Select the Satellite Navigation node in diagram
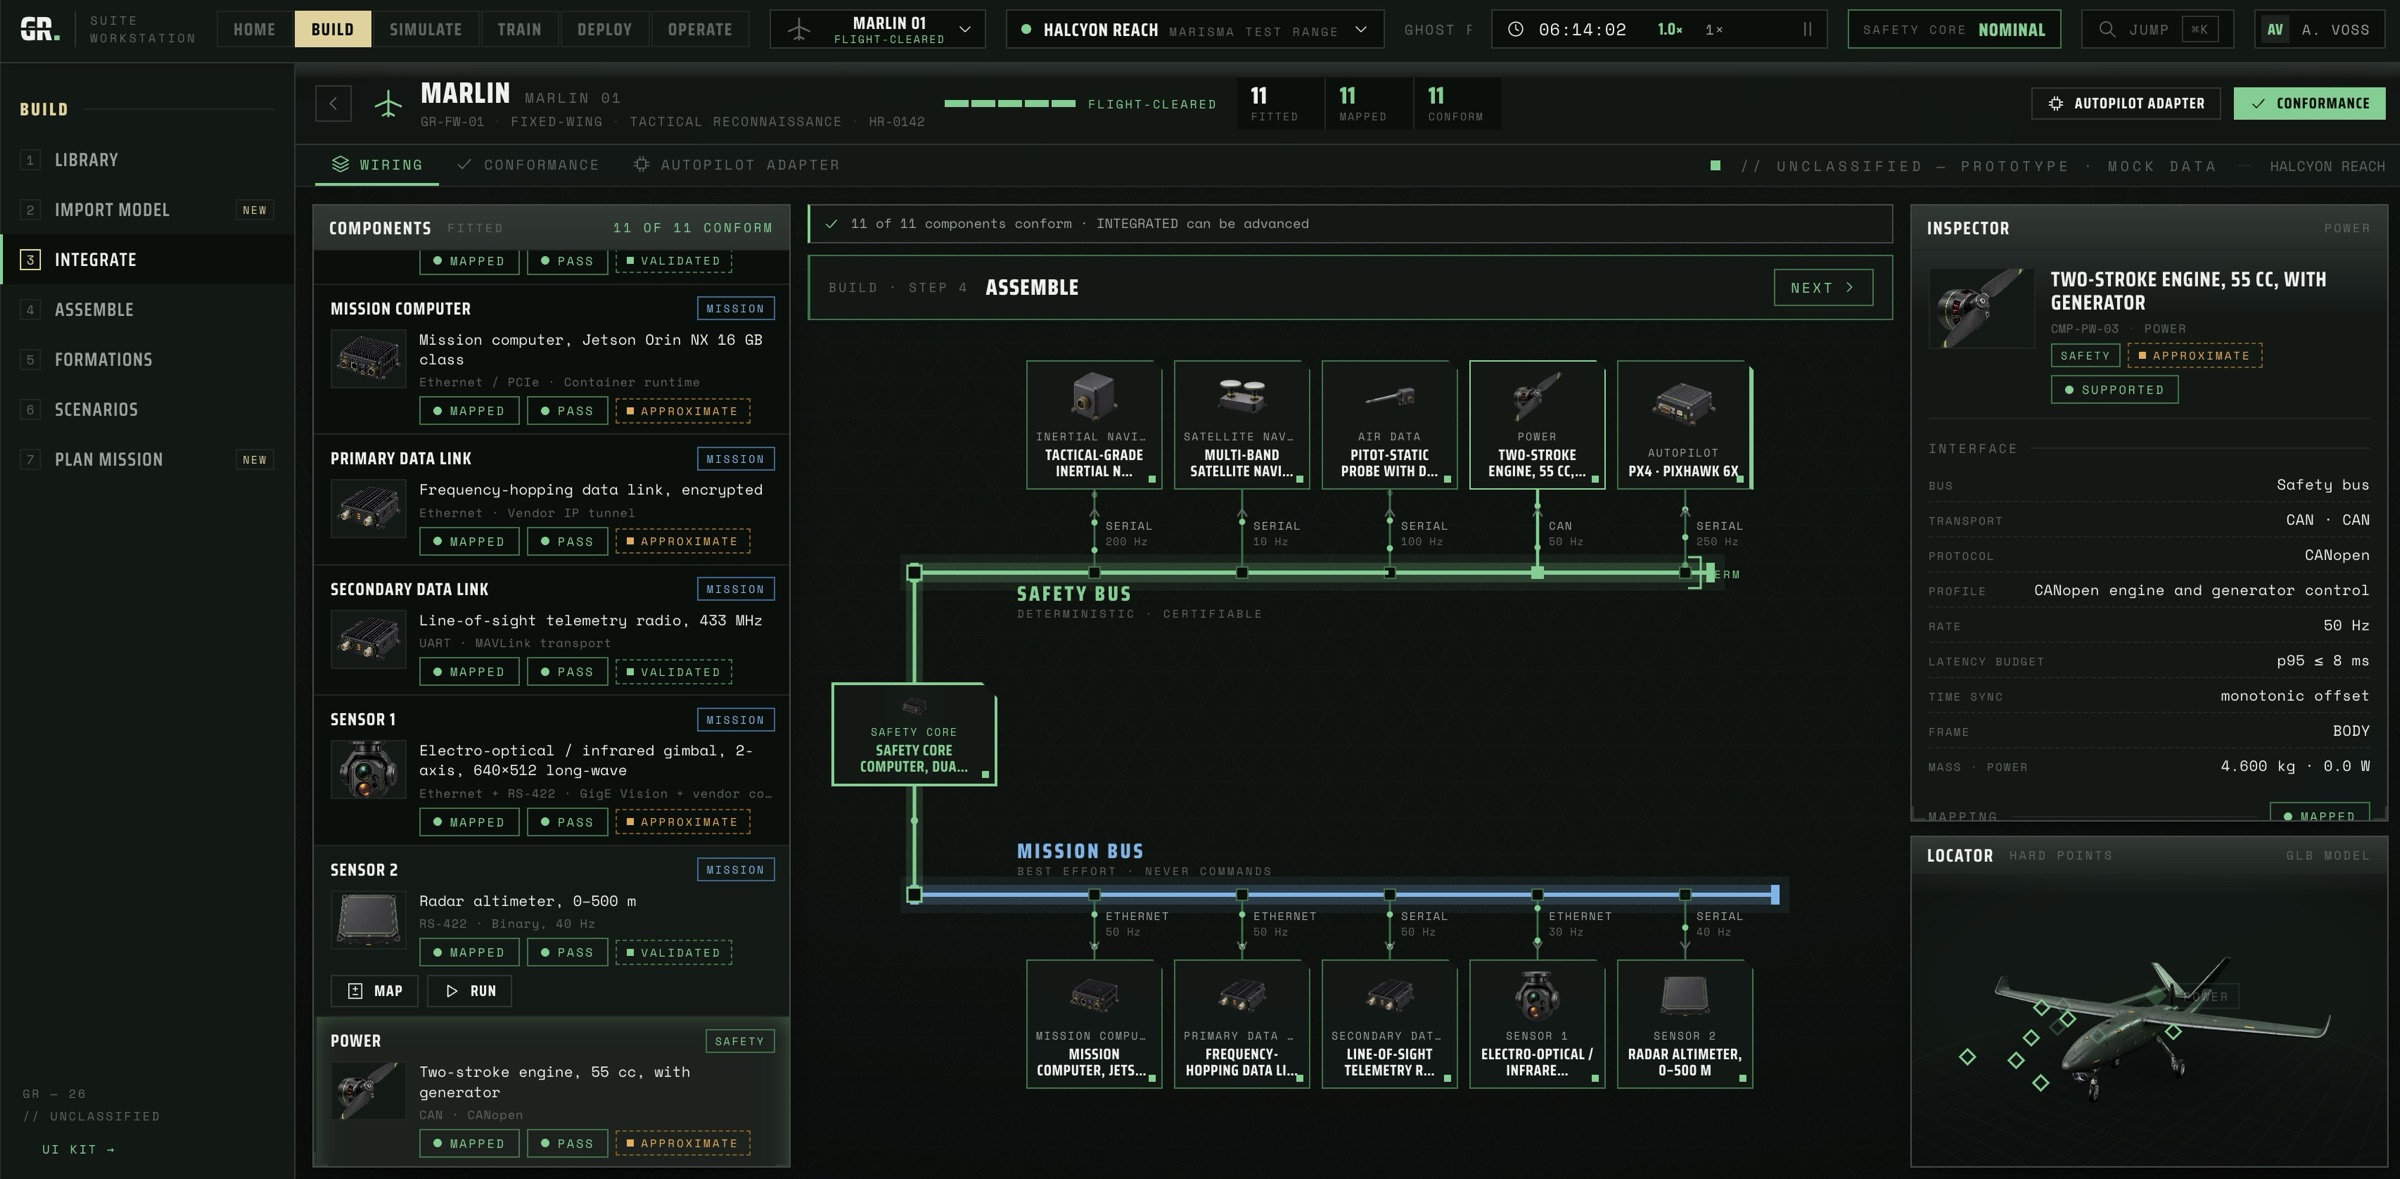 (1242, 425)
